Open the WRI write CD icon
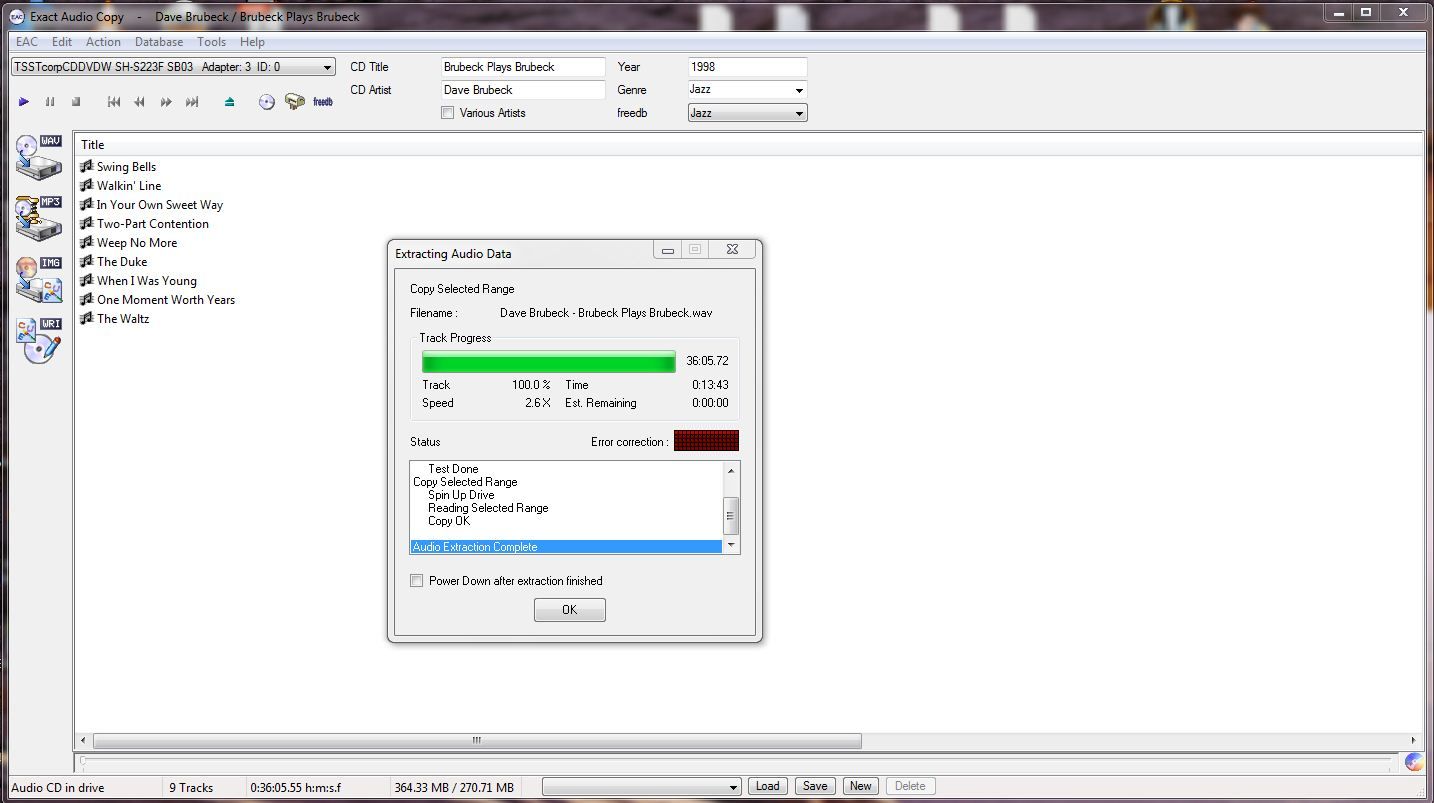 pyautogui.click(x=39, y=341)
